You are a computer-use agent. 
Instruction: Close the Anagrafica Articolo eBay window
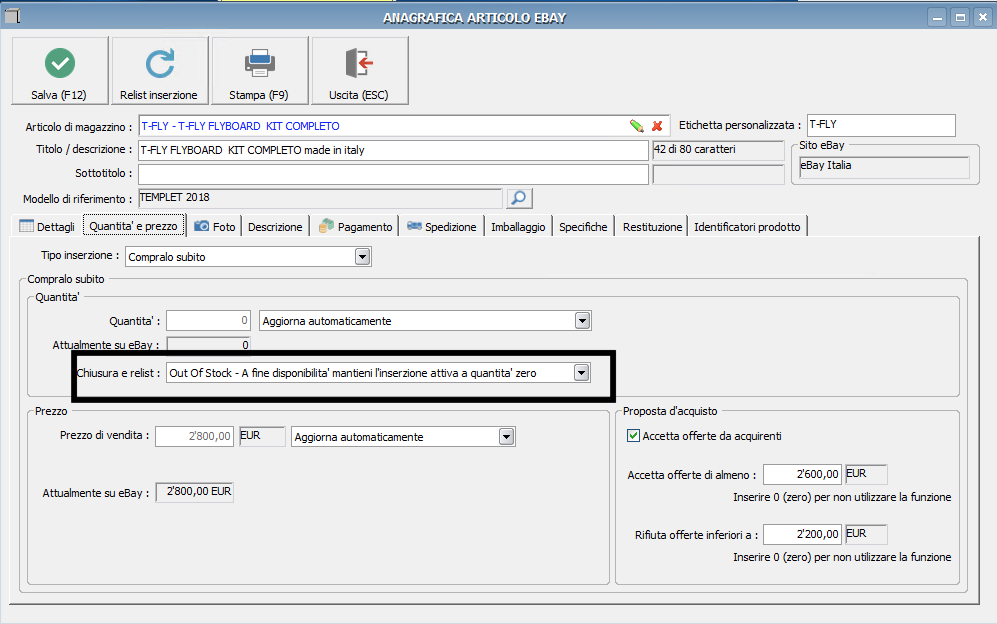pyautogui.click(x=983, y=18)
